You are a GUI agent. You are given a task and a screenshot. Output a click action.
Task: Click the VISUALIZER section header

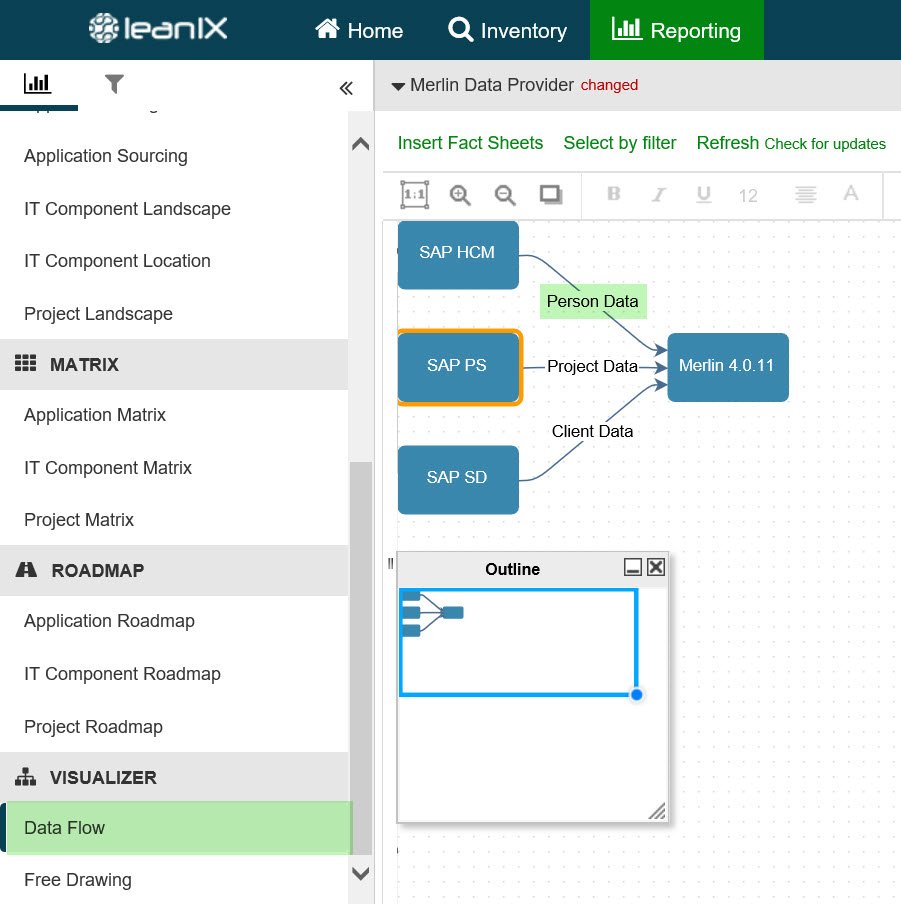click(174, 777)
